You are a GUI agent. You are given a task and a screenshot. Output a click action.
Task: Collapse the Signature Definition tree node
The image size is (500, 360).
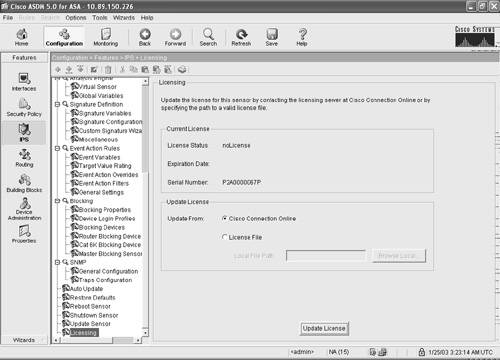point(57,104)
